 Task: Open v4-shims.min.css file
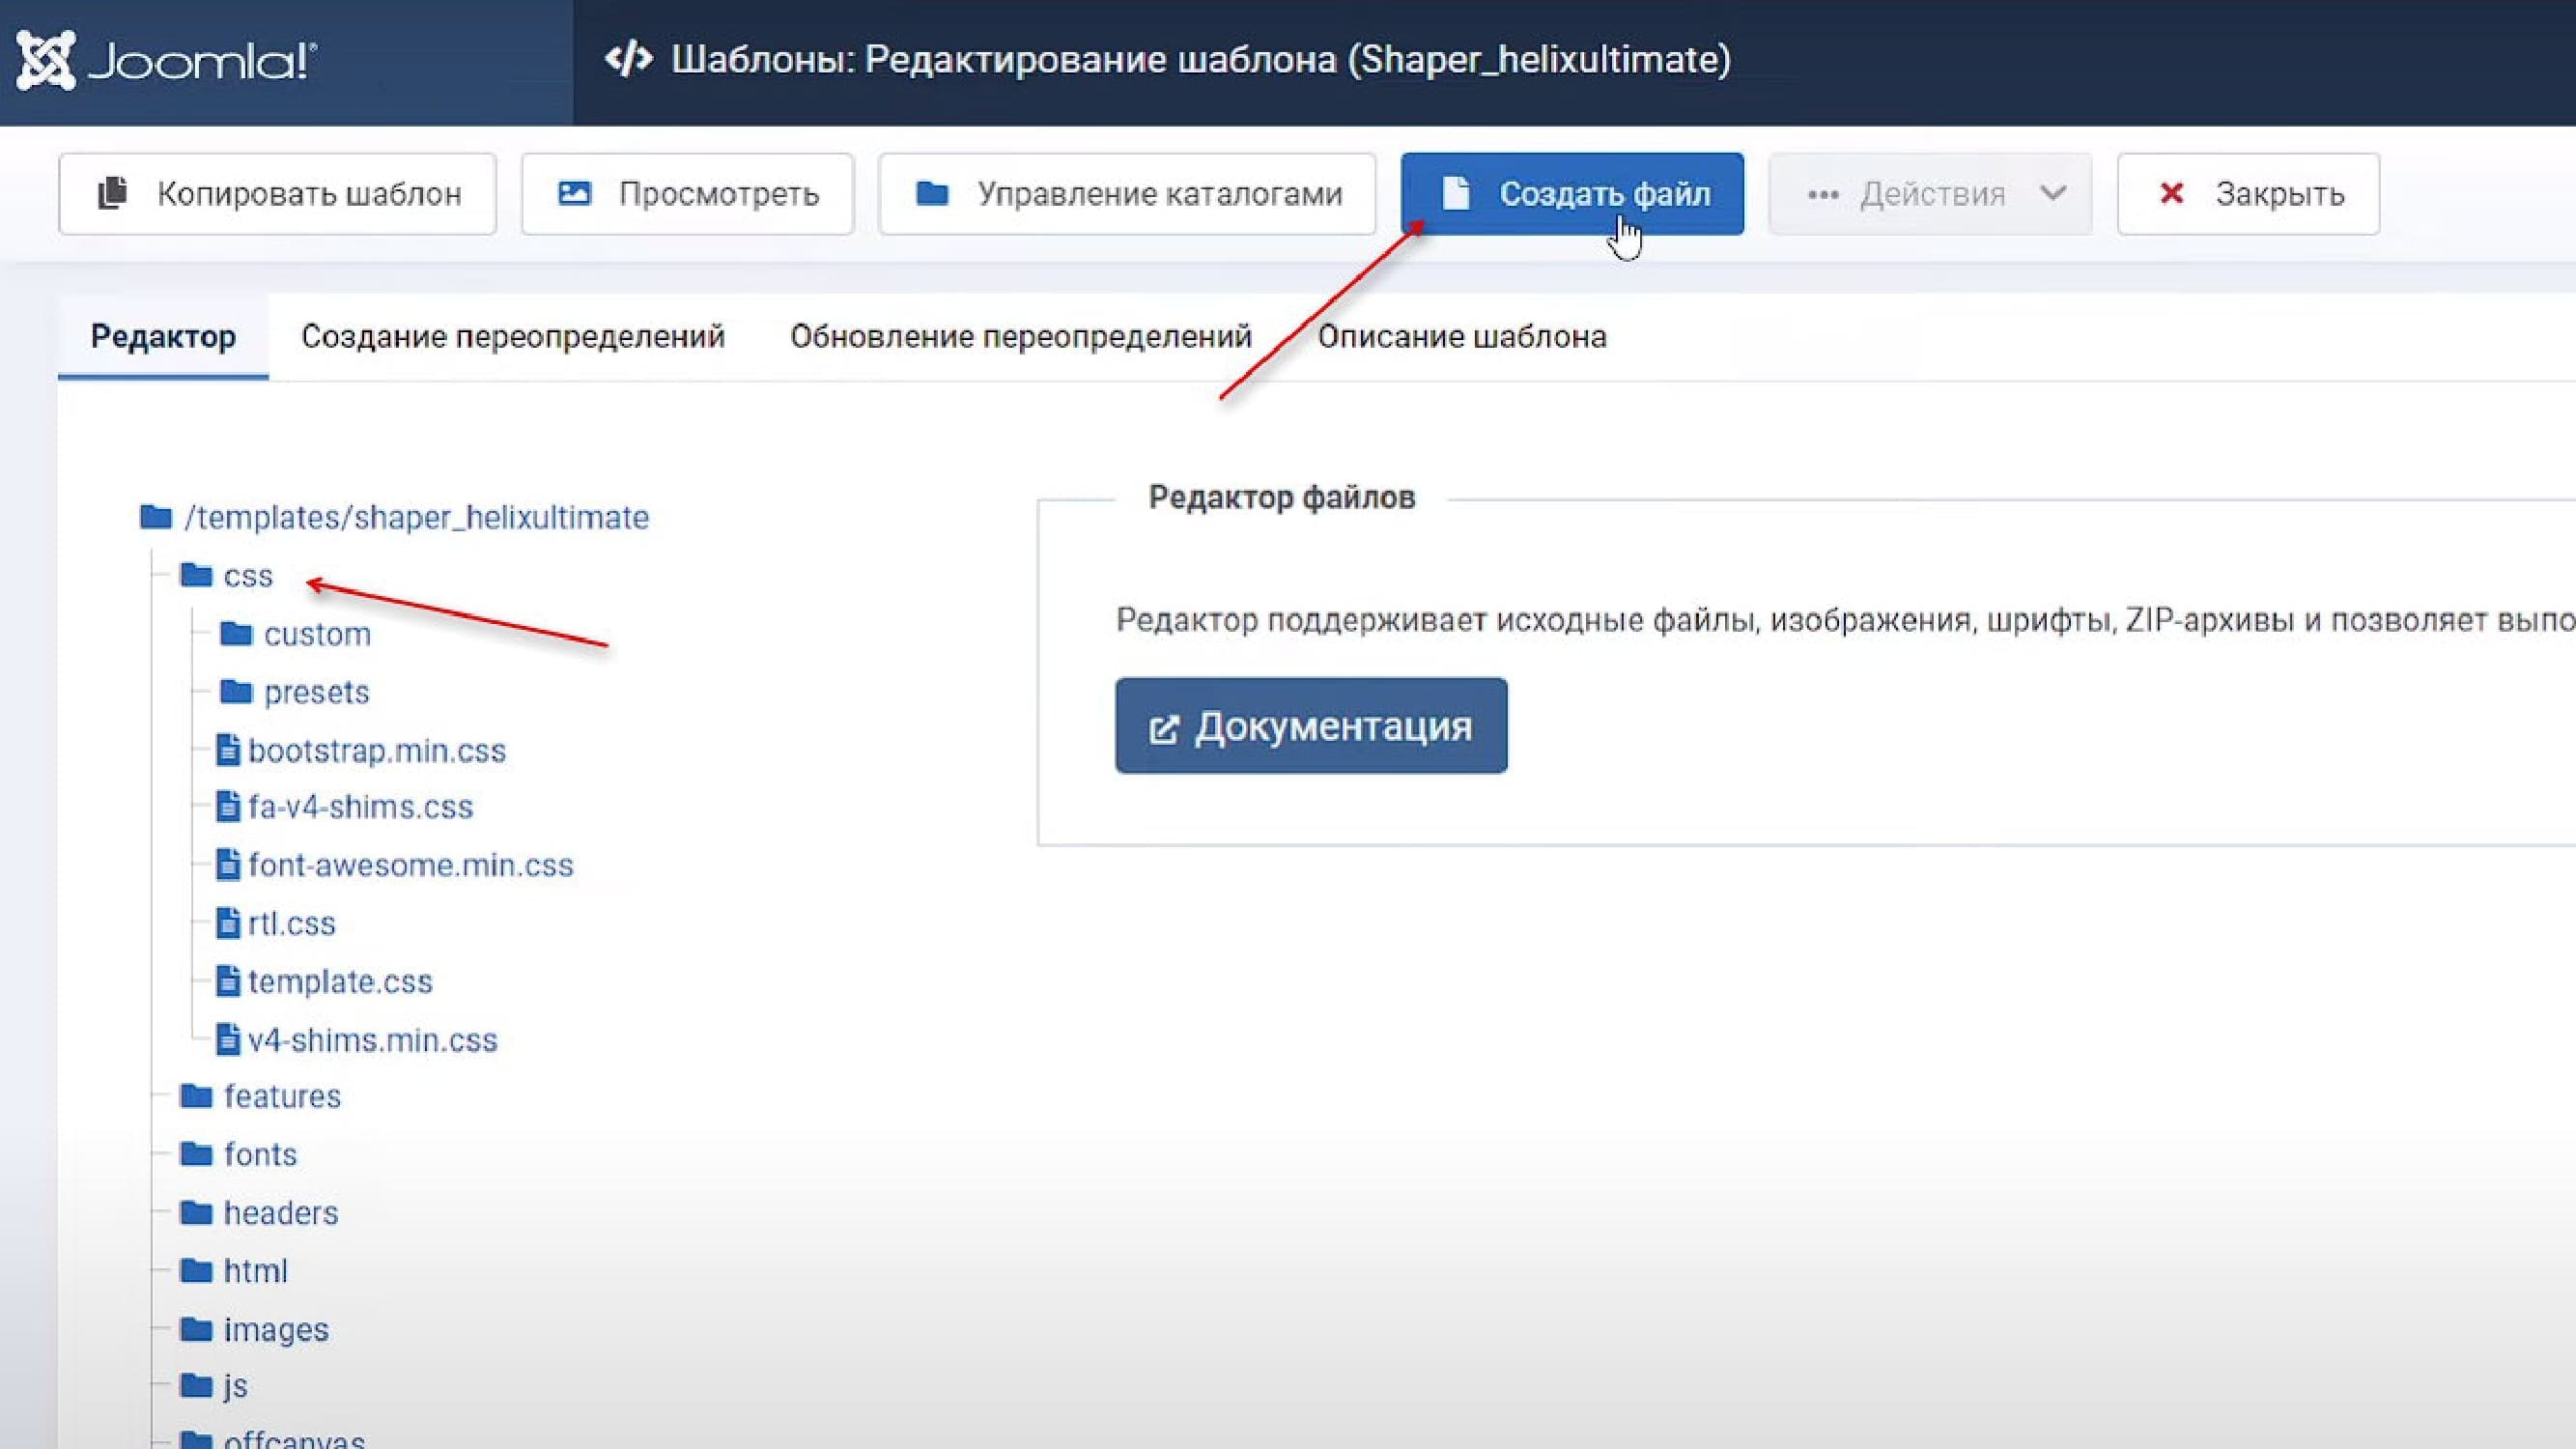(x=372, y=1040)
